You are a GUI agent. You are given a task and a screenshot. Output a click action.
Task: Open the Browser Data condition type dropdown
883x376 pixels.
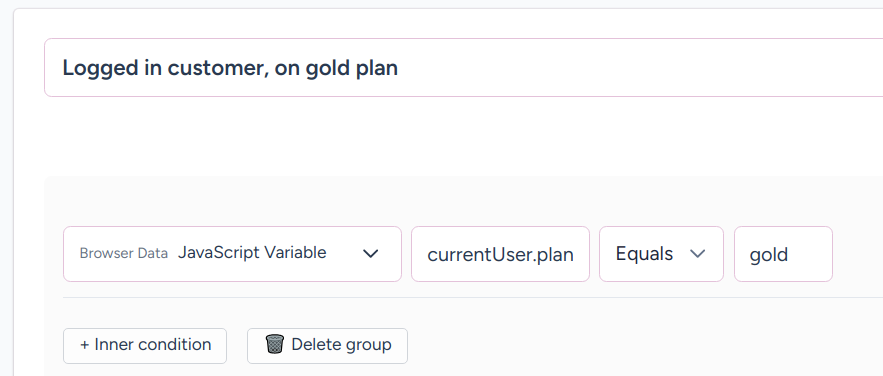[x=232, y=254]
